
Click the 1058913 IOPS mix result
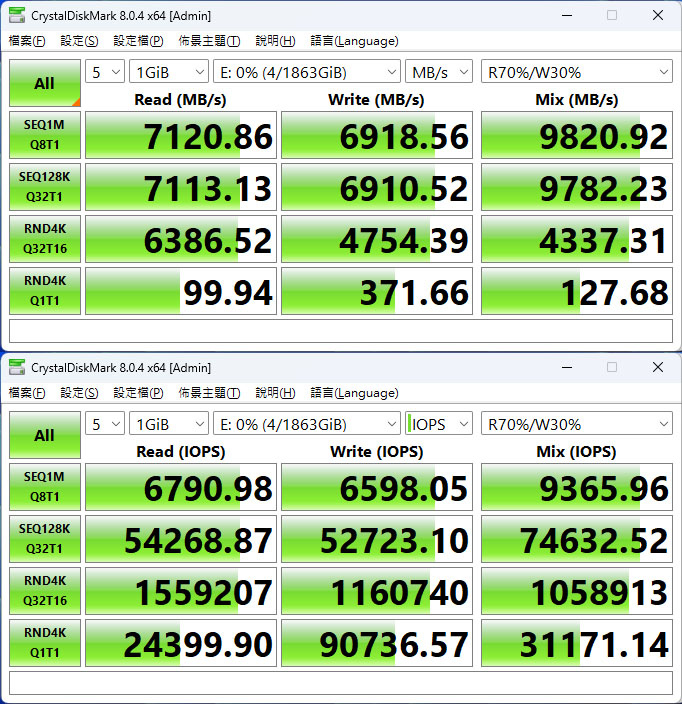(577, 591)
